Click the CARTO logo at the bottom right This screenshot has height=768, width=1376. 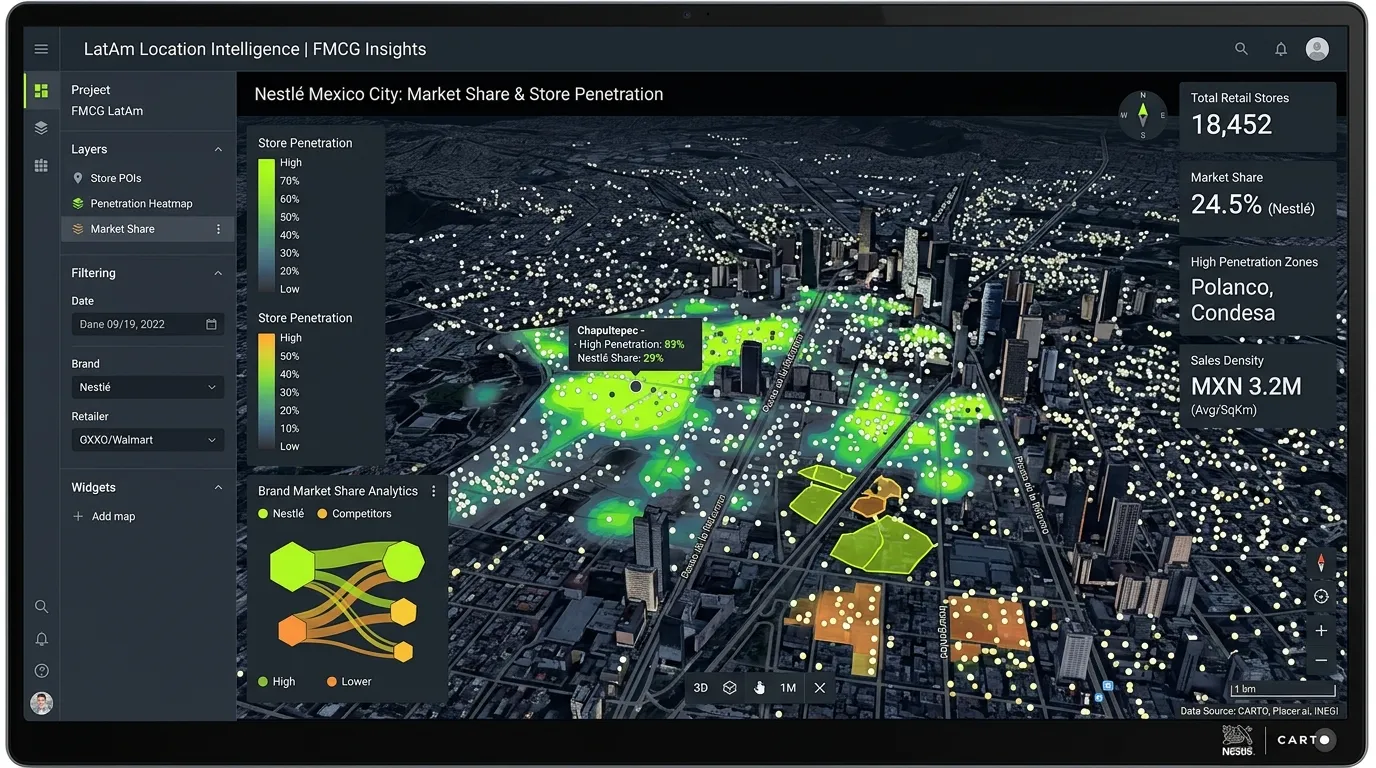(1305, 740)
